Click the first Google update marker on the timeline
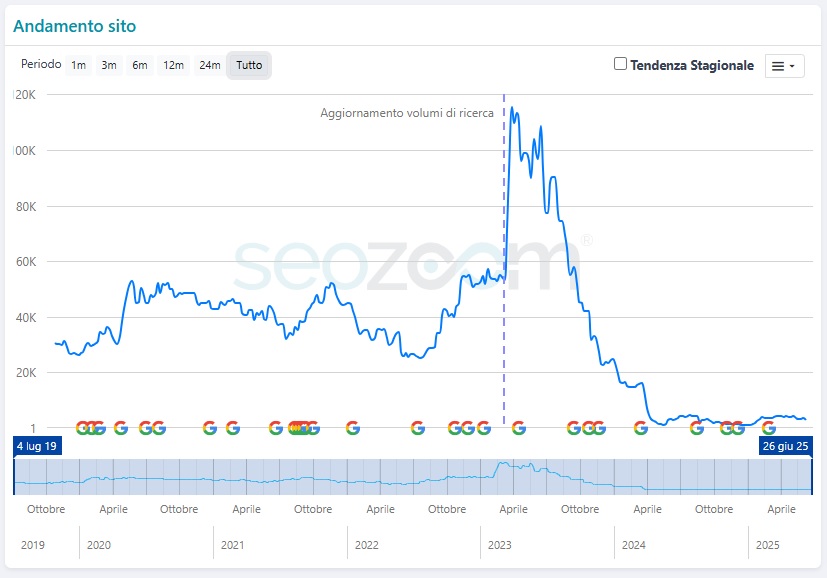This screenshot has height=578, width=827. pos(82,428)
